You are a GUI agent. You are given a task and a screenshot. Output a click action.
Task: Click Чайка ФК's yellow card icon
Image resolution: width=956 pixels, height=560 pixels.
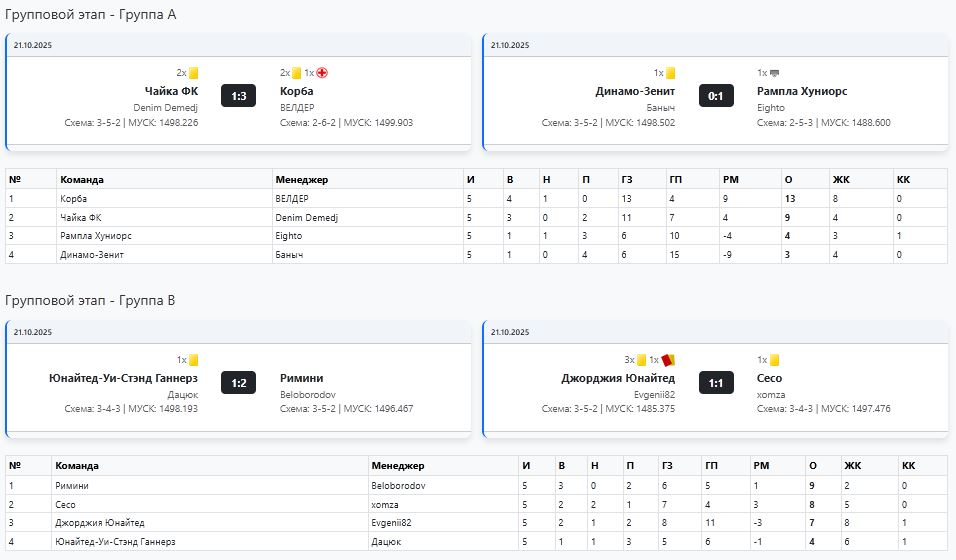pyautogui.click(x=194, y=73)
